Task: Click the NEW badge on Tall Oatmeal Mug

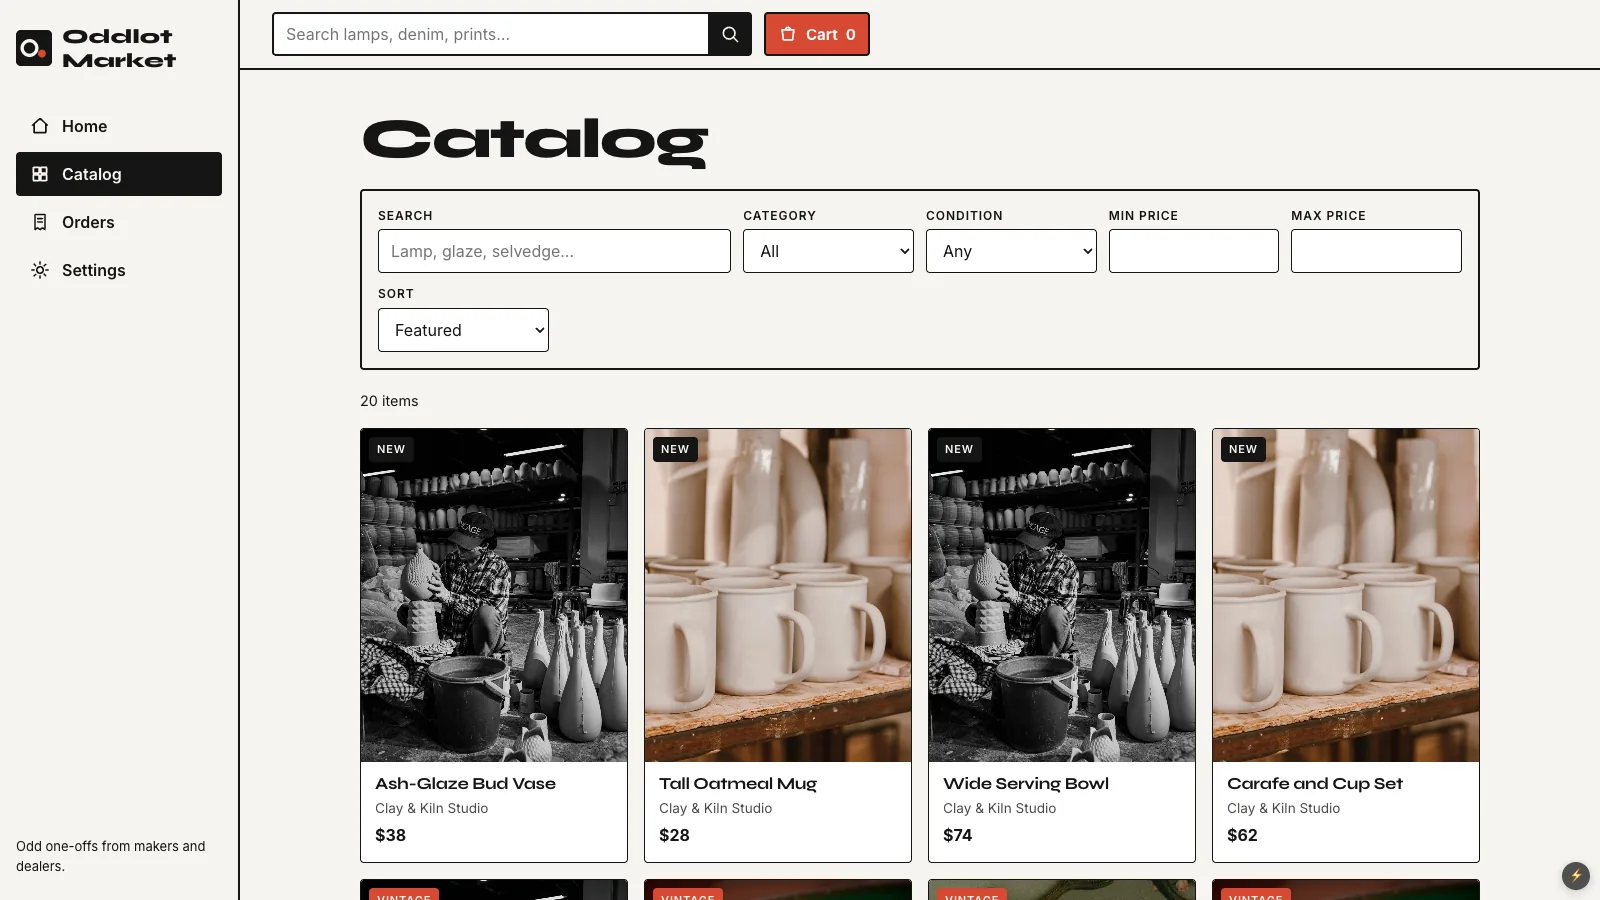Action: 675,449
